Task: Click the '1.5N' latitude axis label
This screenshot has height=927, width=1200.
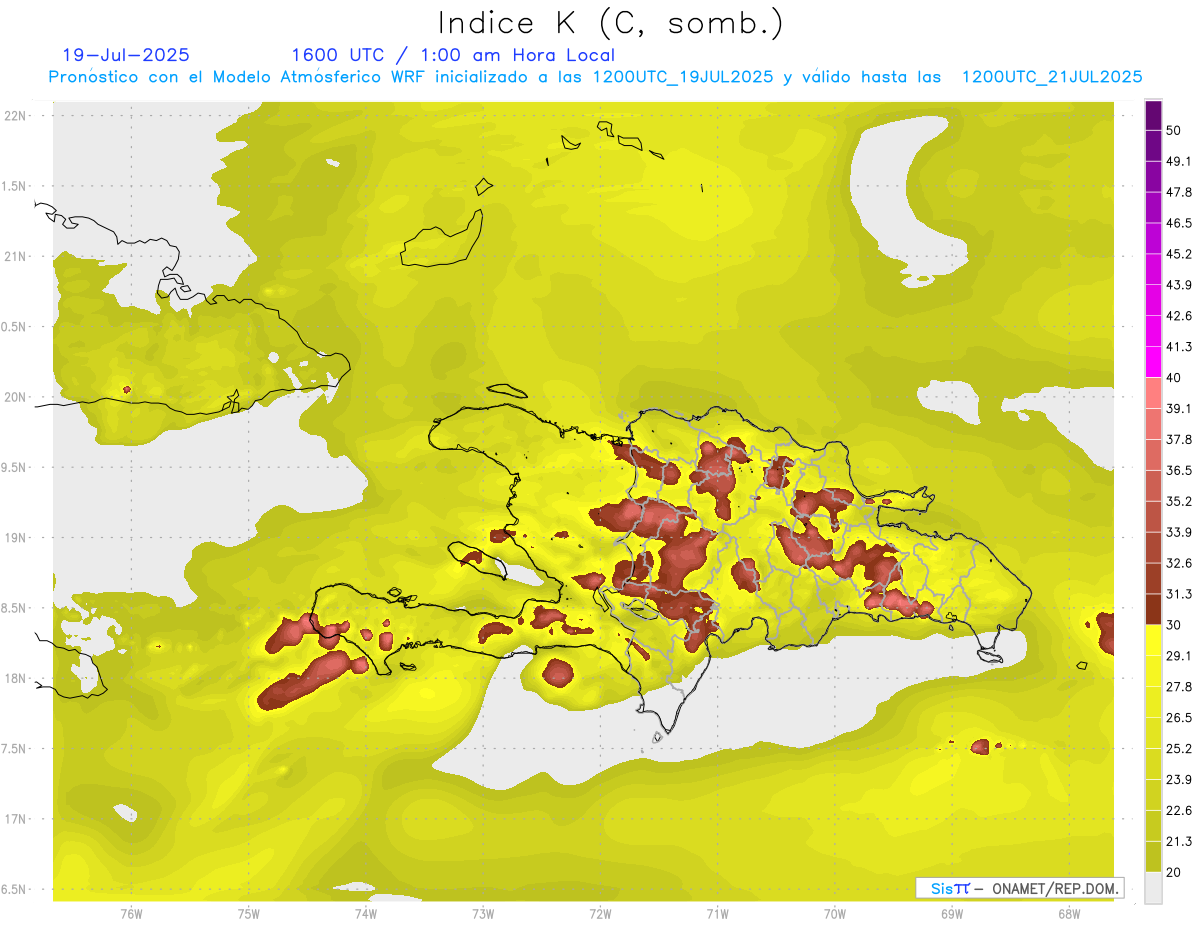Action: click(x=15, y=186)
